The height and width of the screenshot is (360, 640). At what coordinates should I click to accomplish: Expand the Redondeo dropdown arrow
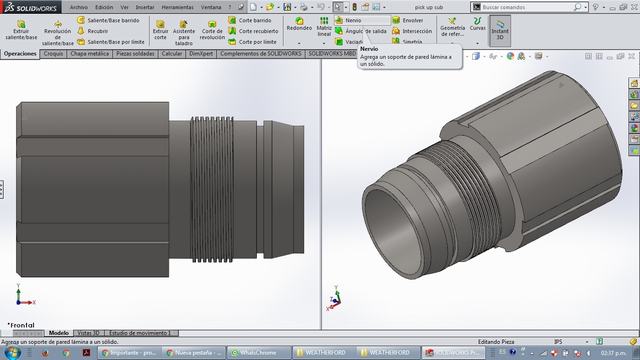(299, 43)
